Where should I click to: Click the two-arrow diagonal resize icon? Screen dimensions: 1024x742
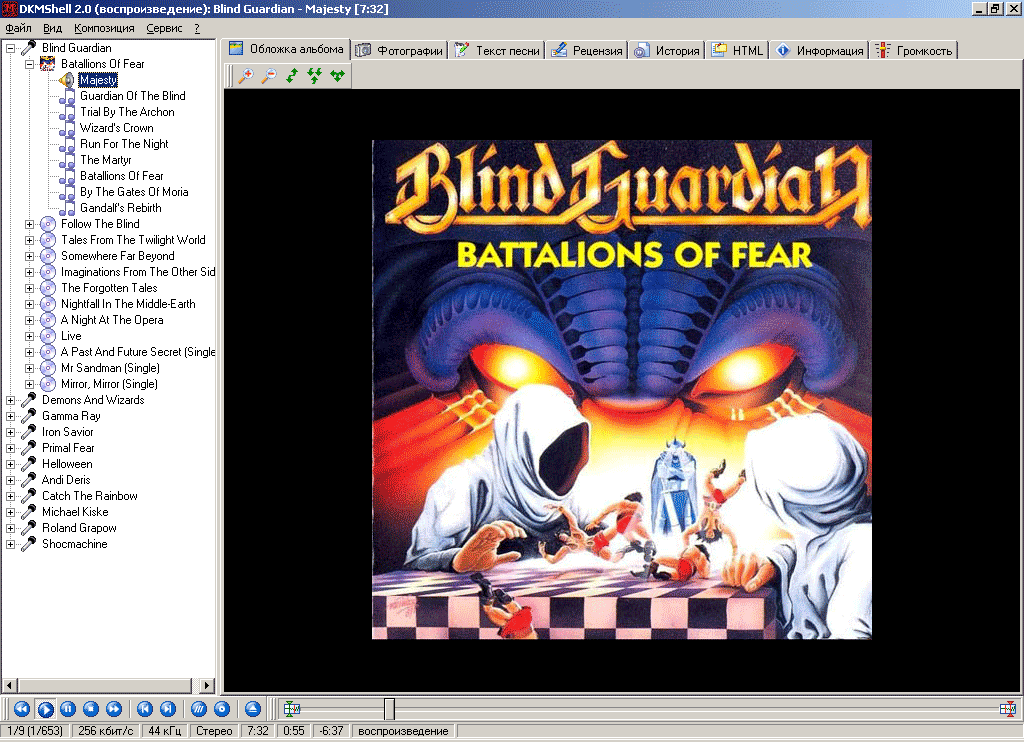tap(292, 76)
